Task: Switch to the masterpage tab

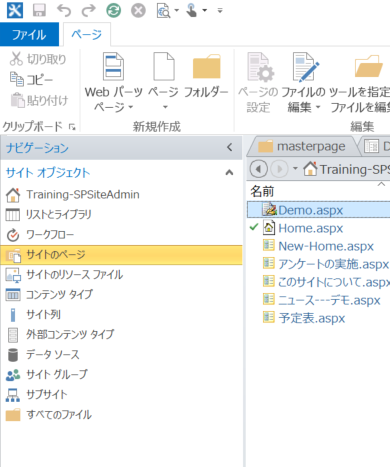Action: (x=304, y=146)
